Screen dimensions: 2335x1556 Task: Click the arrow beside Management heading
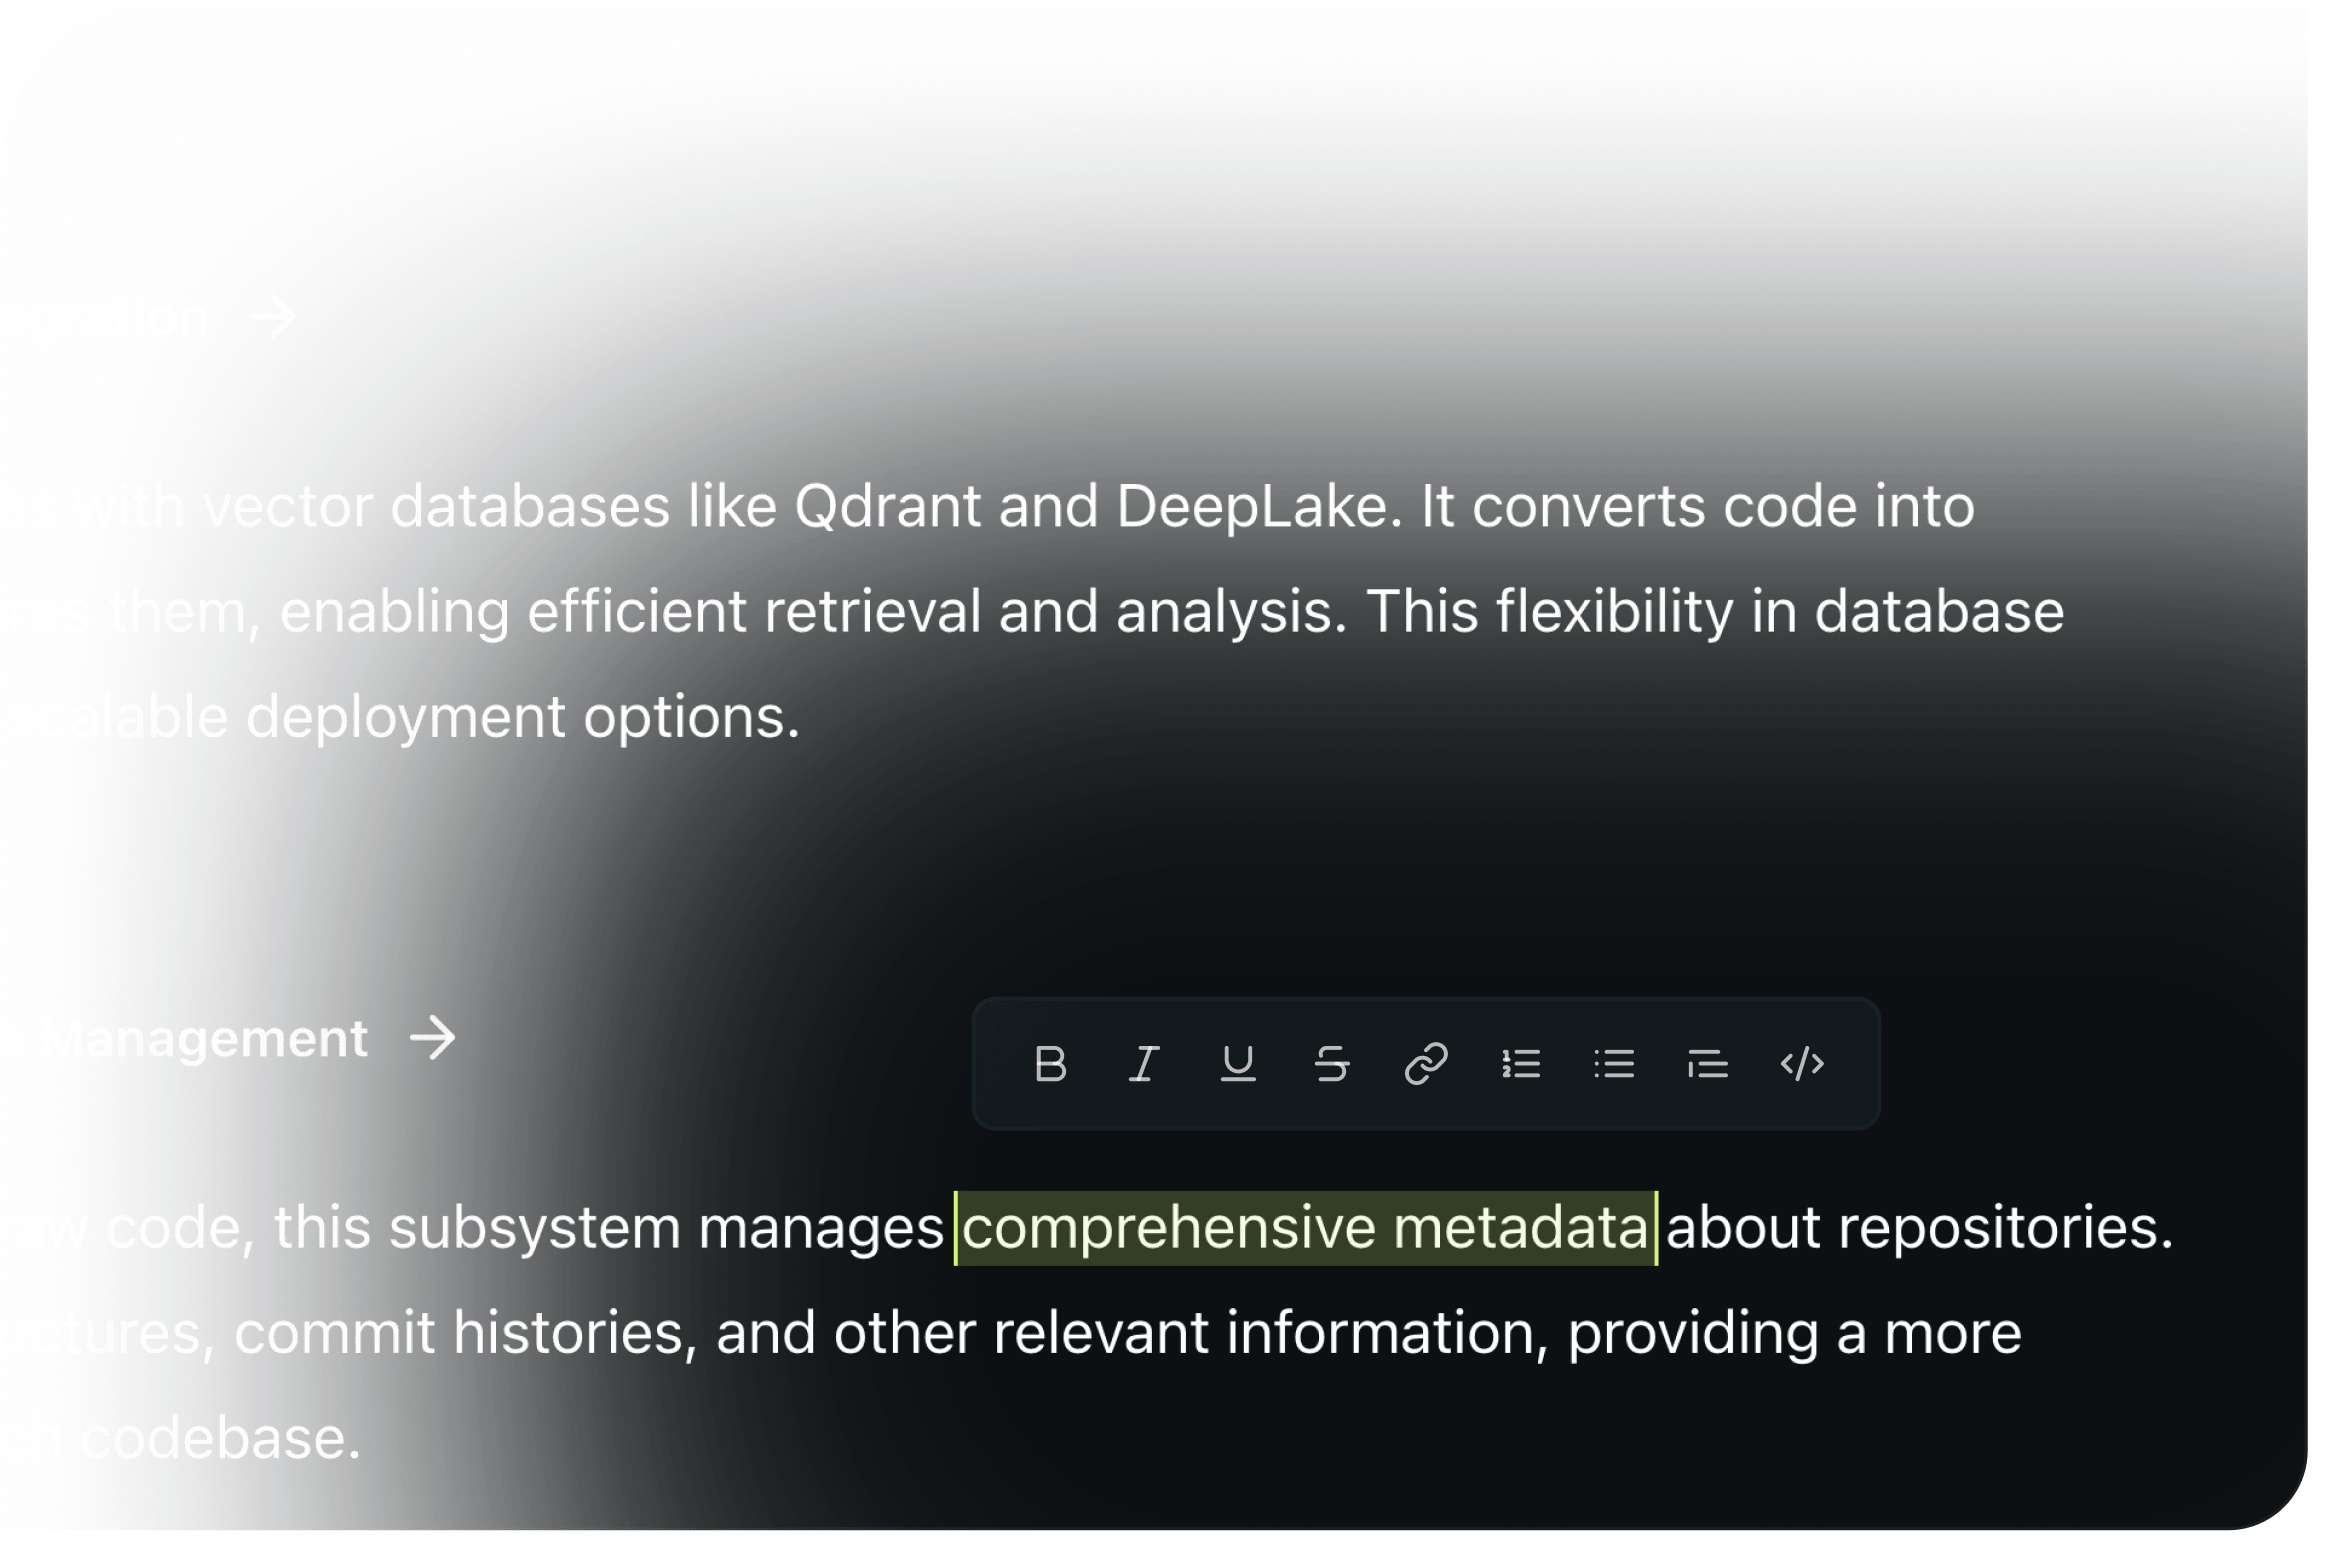tap(433, 1039)
